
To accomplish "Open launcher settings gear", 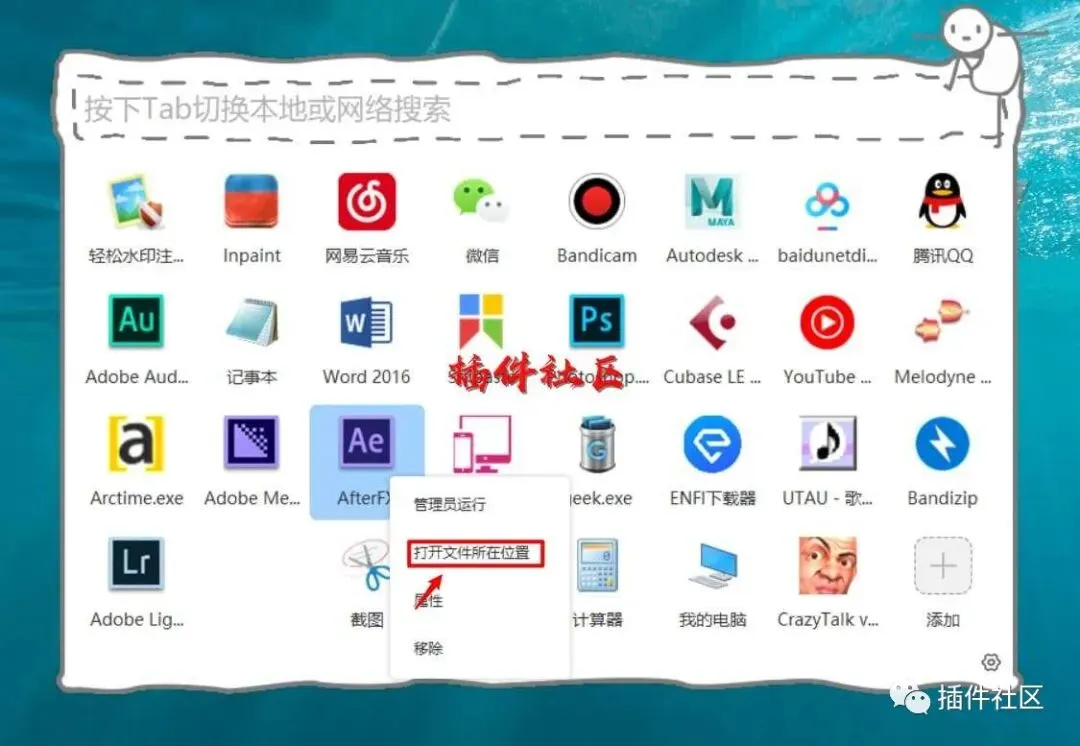I will [990, 662].
